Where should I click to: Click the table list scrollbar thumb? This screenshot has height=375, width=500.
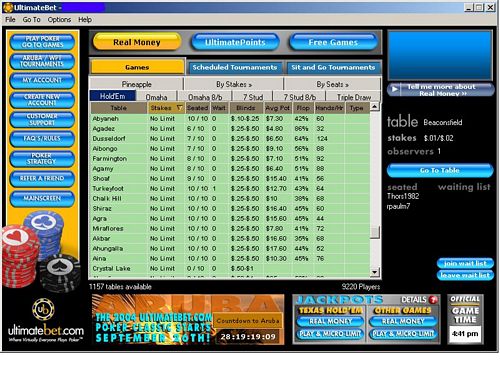coord(375,232)
